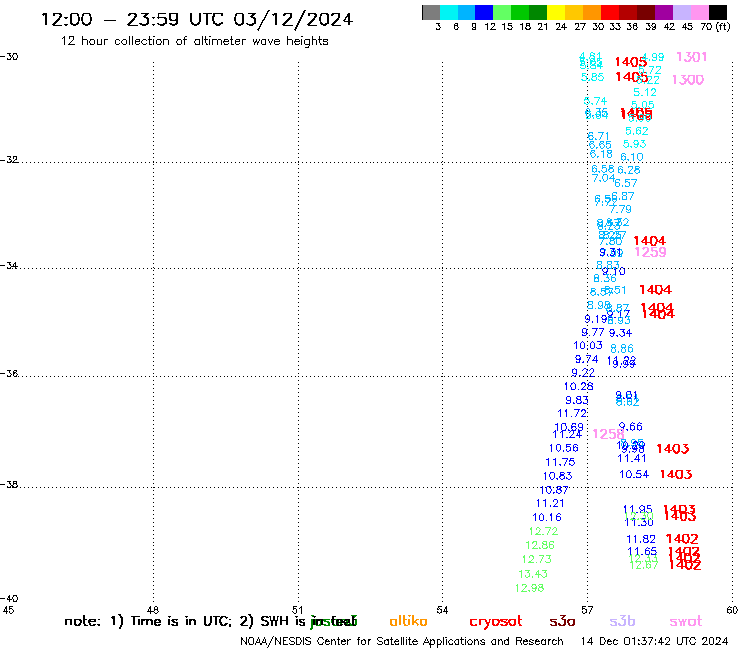This screenshot has width=740, height=650.
Task: Click the wave height value '11.41'
Action: coord(632,458)
